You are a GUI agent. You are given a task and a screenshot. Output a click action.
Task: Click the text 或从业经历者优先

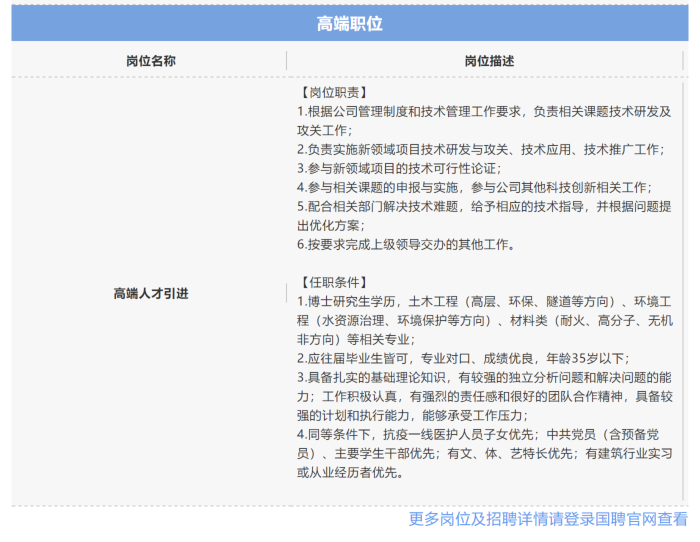pyautogui.click(x=350, y=472)
